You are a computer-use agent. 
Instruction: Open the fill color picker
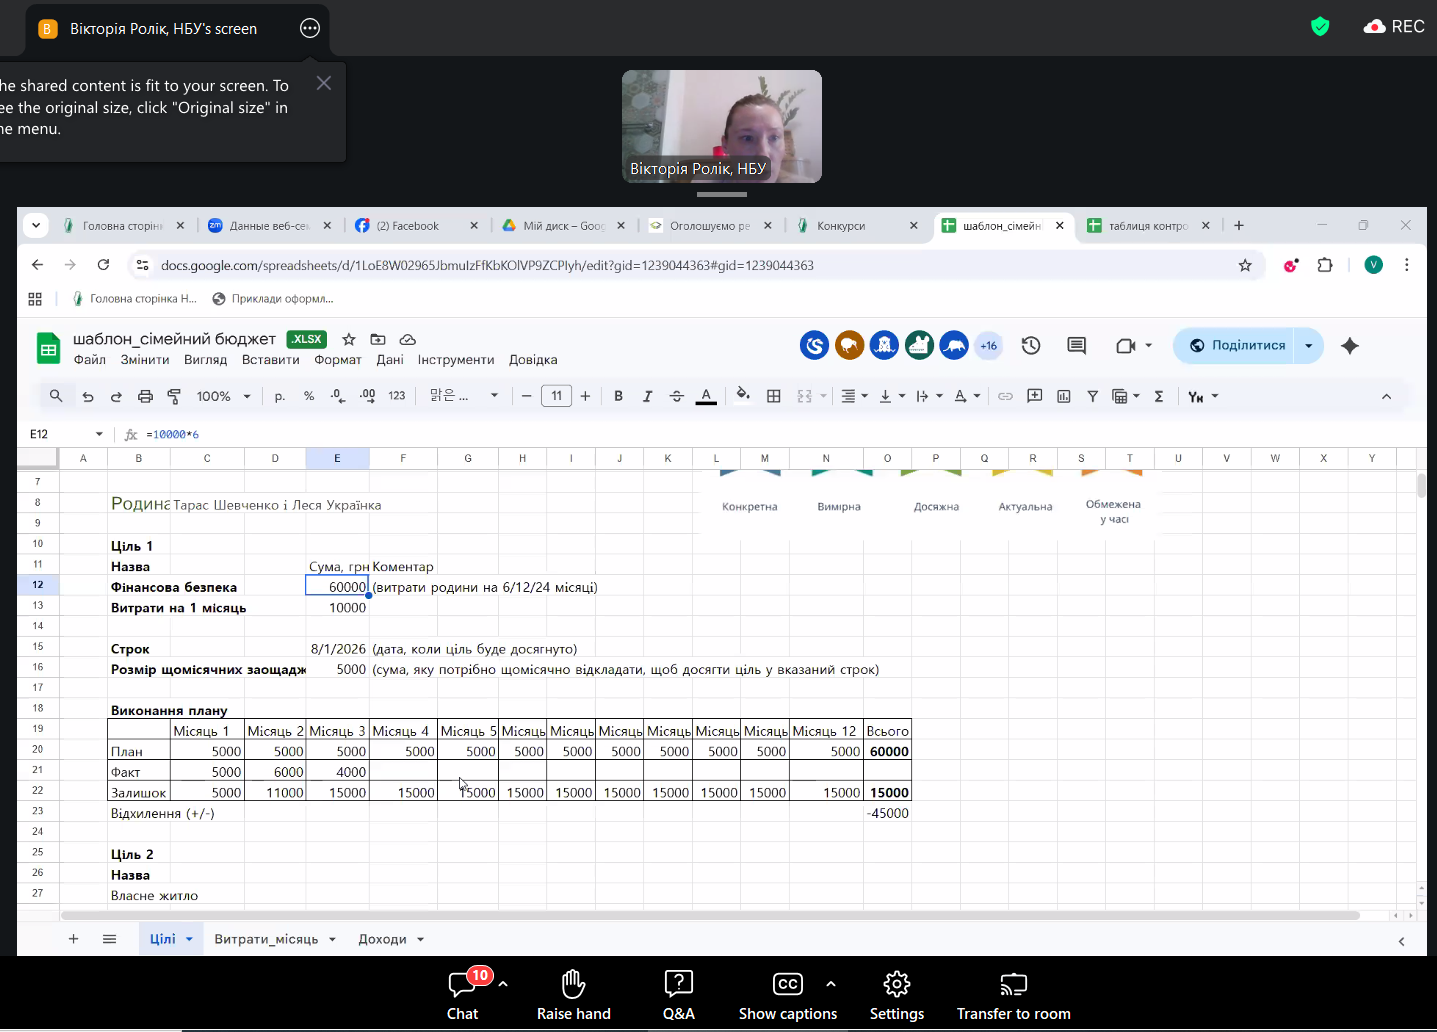coord(742,397)
